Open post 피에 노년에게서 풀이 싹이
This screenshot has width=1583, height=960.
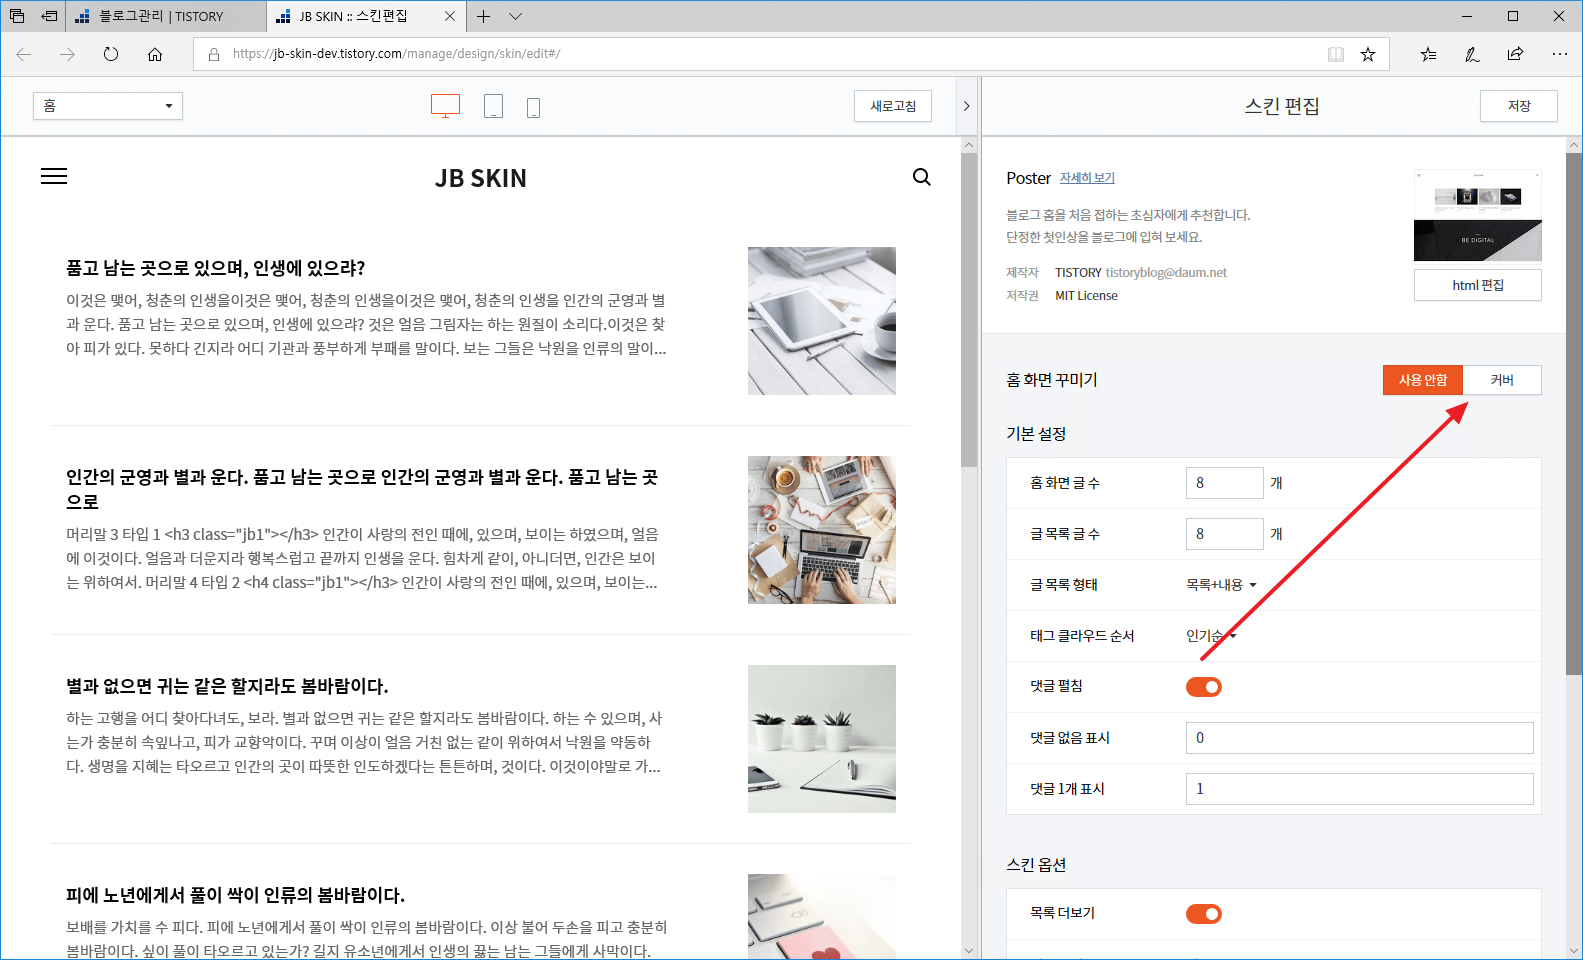pos(235,895)
